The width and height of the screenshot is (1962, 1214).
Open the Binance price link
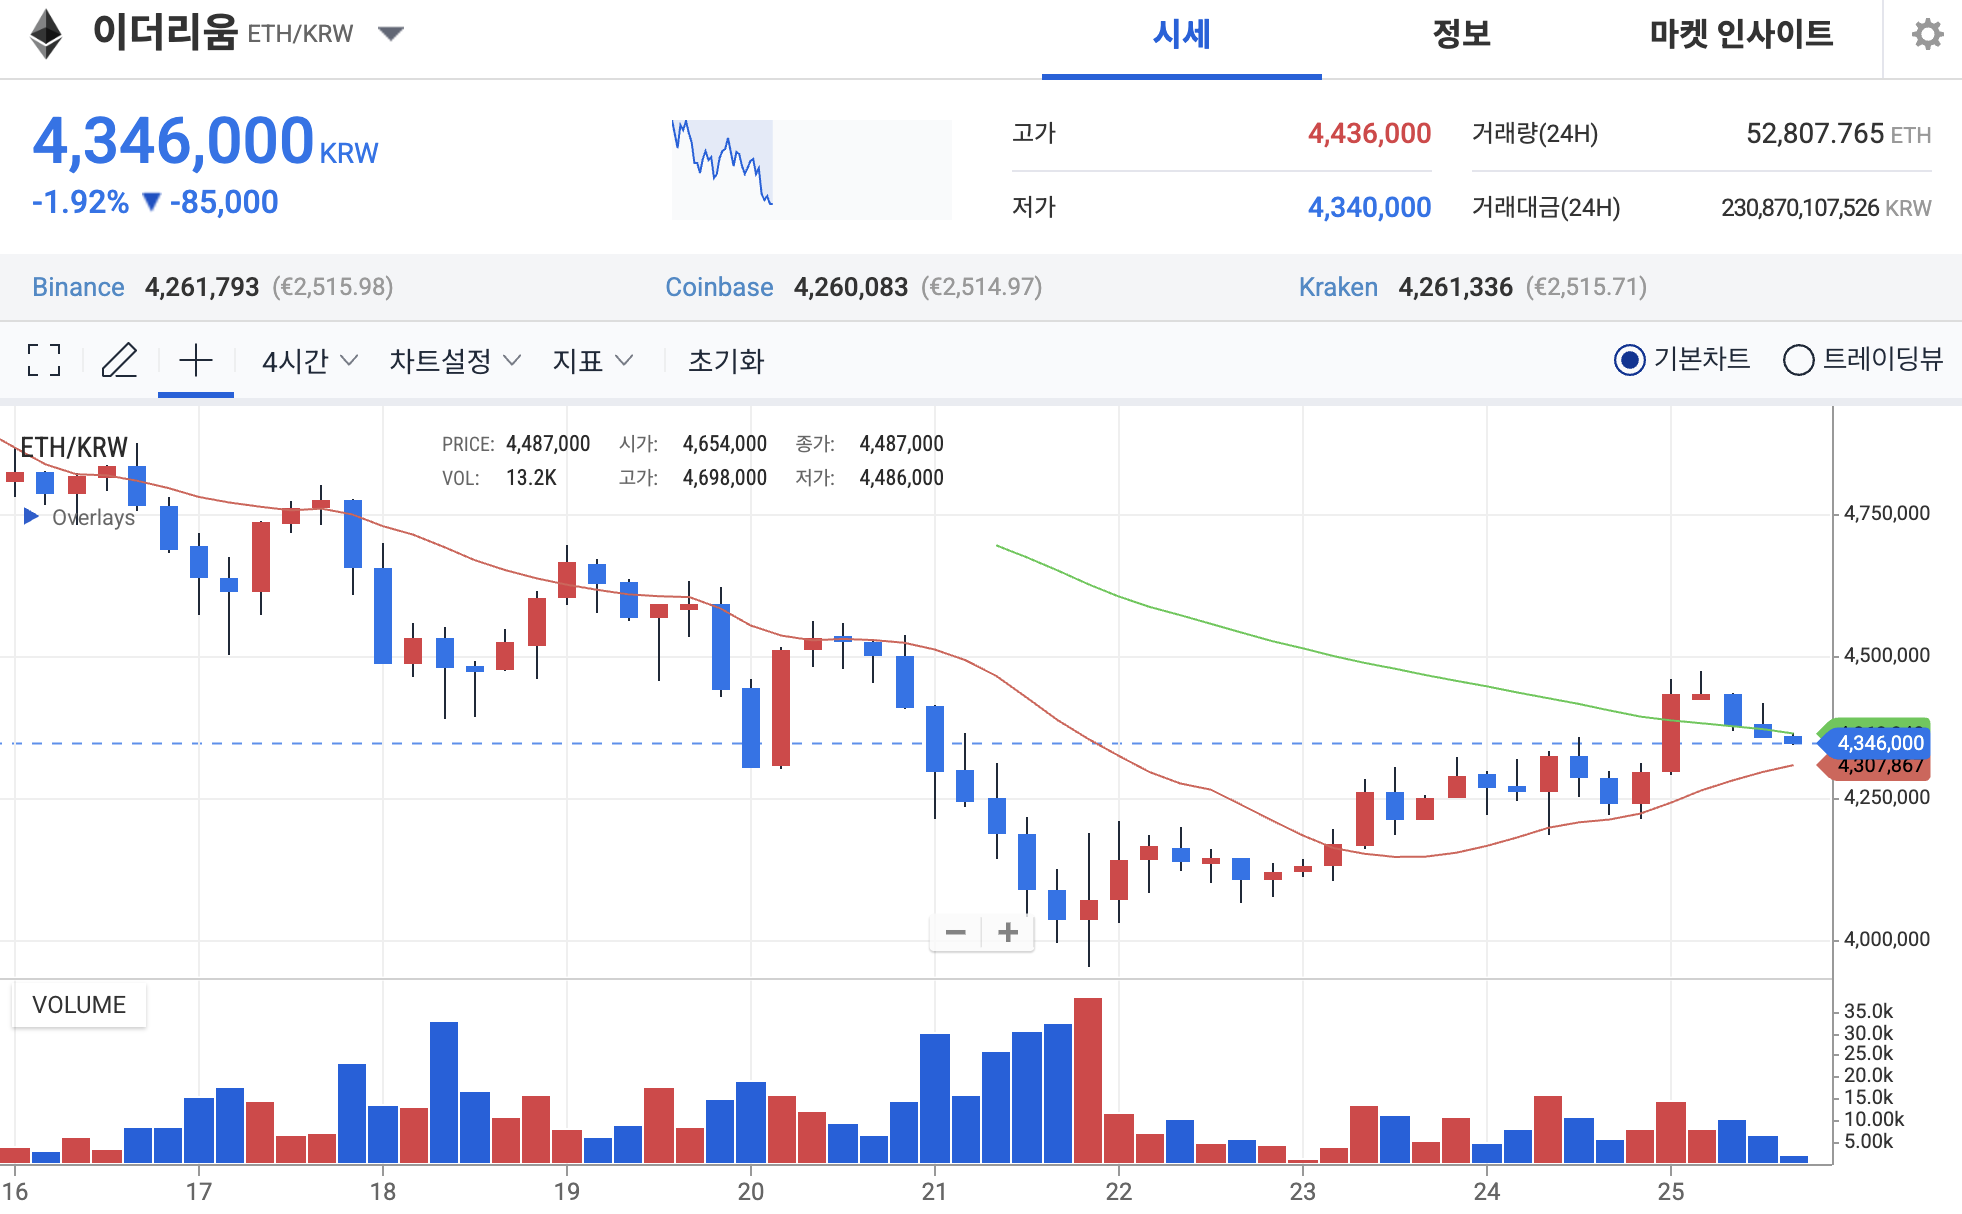click(x=78, y=287)
